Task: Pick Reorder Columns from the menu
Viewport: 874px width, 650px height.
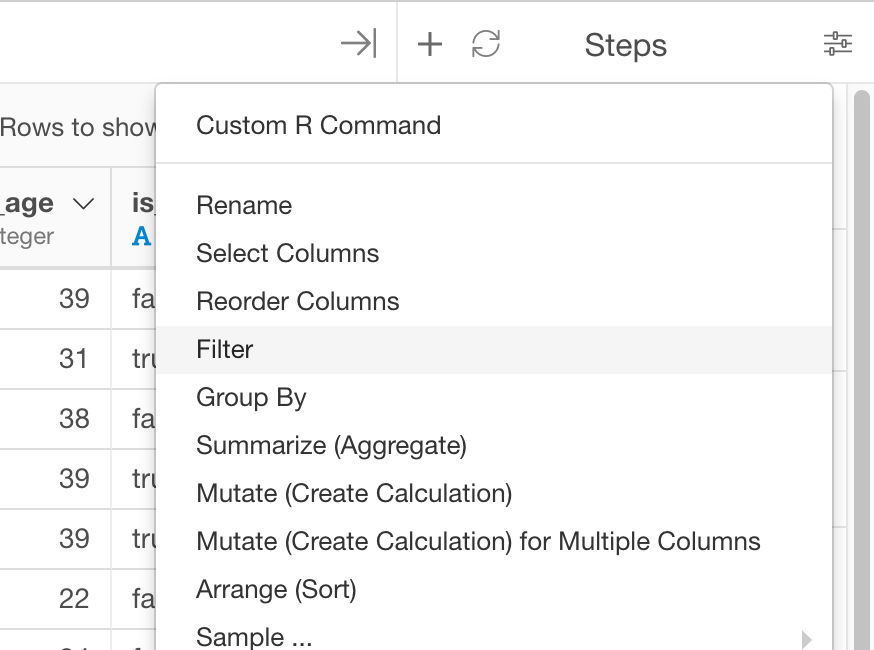Action: pyautogui.click(x=493, y=301)
